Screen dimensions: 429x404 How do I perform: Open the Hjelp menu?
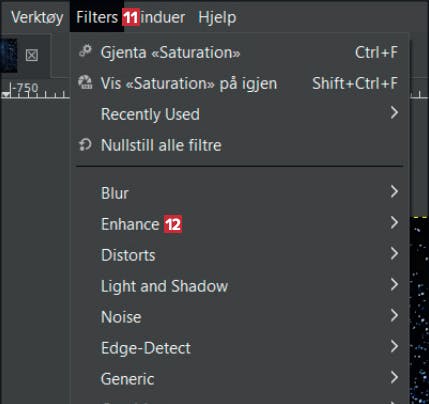(x=217, y=17)
